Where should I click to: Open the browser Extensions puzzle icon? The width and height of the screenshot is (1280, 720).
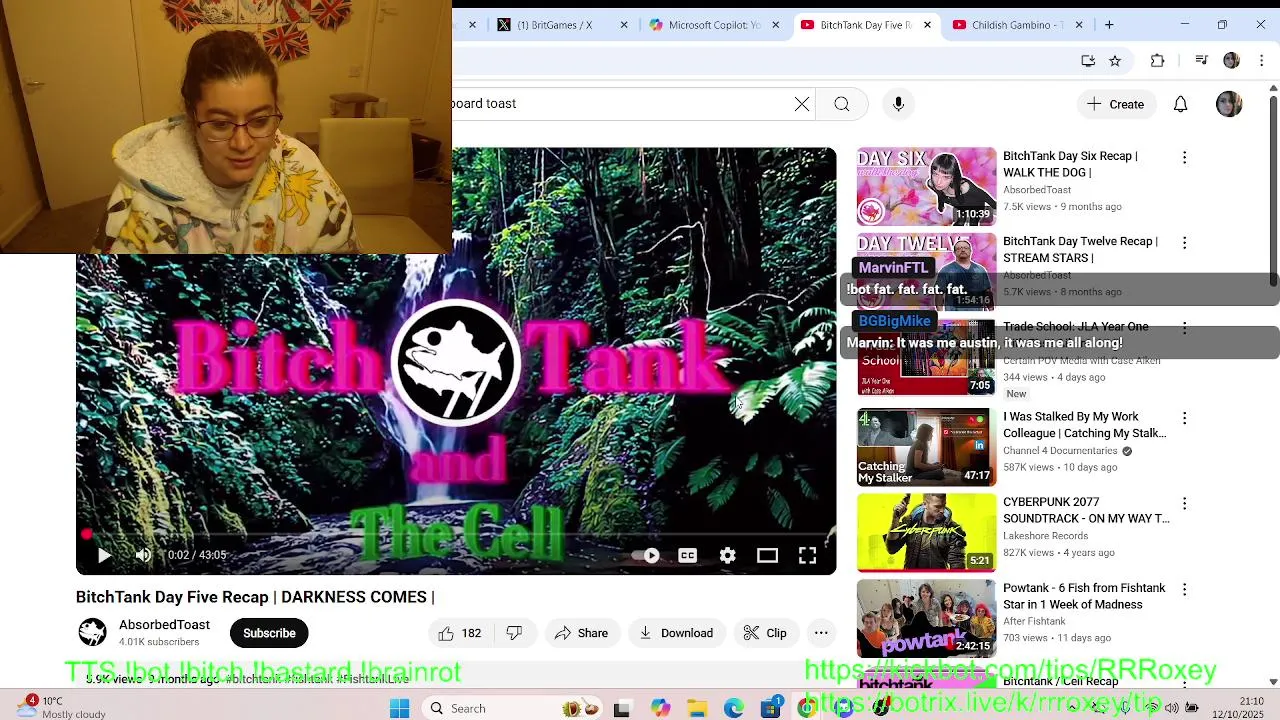pyautogui.click(x=1157, y=61)
